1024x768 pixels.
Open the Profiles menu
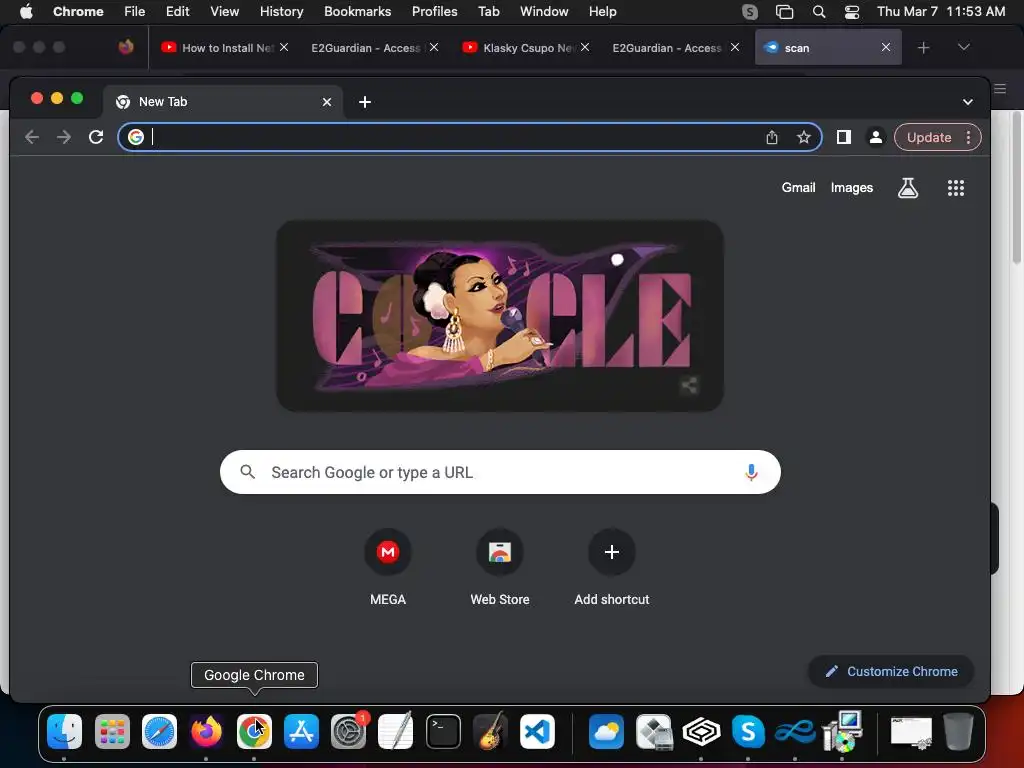434,12
